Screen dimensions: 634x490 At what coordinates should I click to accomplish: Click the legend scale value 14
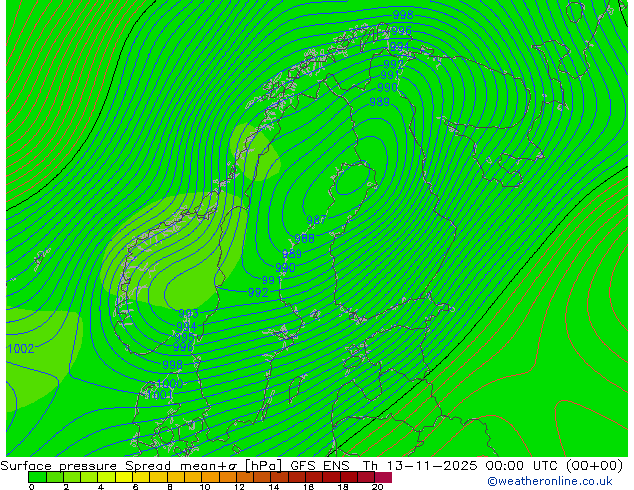coord(274,487)
